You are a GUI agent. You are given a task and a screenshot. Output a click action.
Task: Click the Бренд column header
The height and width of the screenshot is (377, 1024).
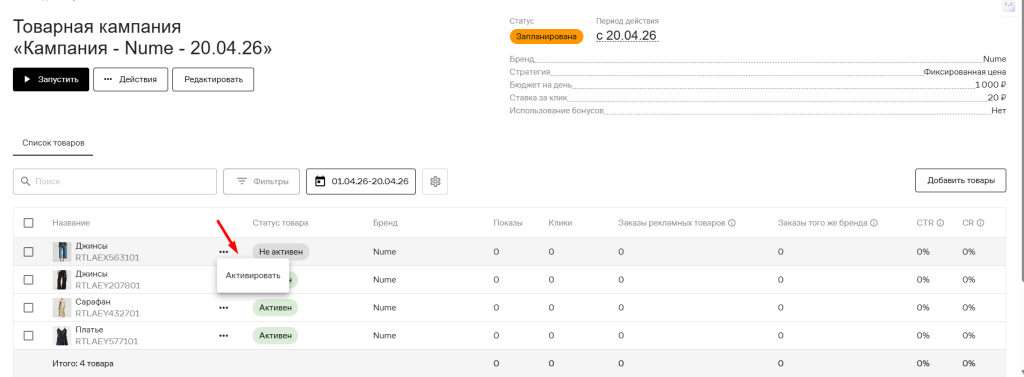[x=385, y=223]
